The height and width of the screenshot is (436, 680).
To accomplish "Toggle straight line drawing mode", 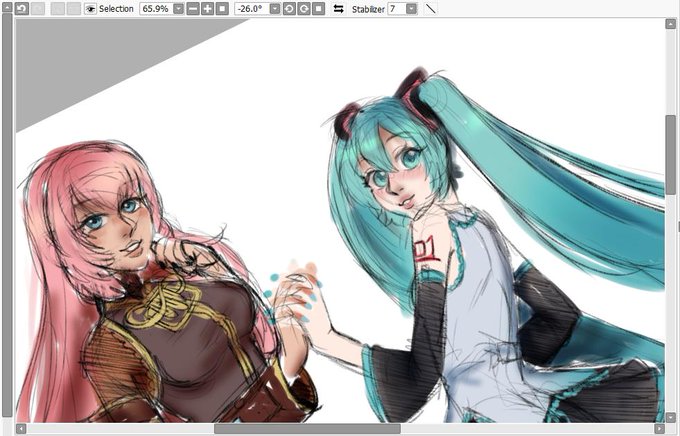I will [x=430, y=9].
